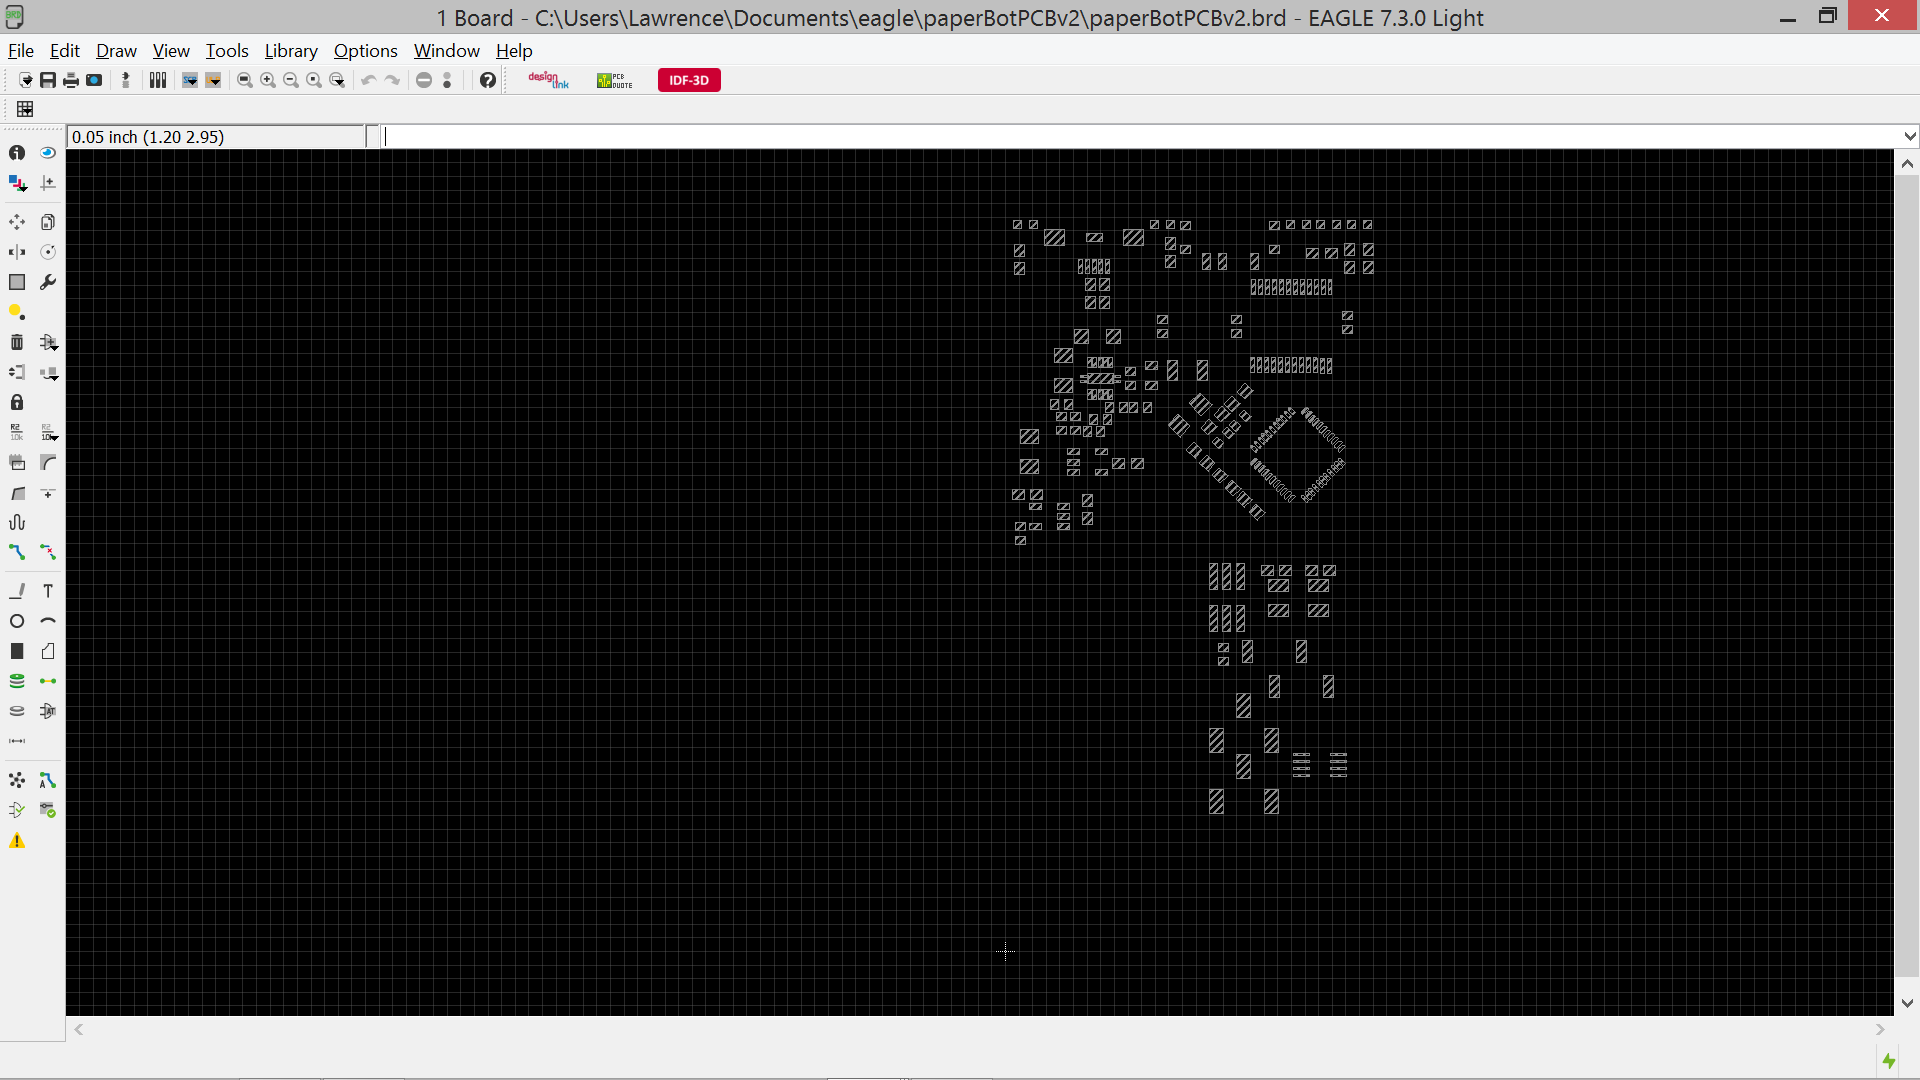Select the Signal airwire tool
Image resolution: width=1920 pixels, height=1080 pixels.
48,681
